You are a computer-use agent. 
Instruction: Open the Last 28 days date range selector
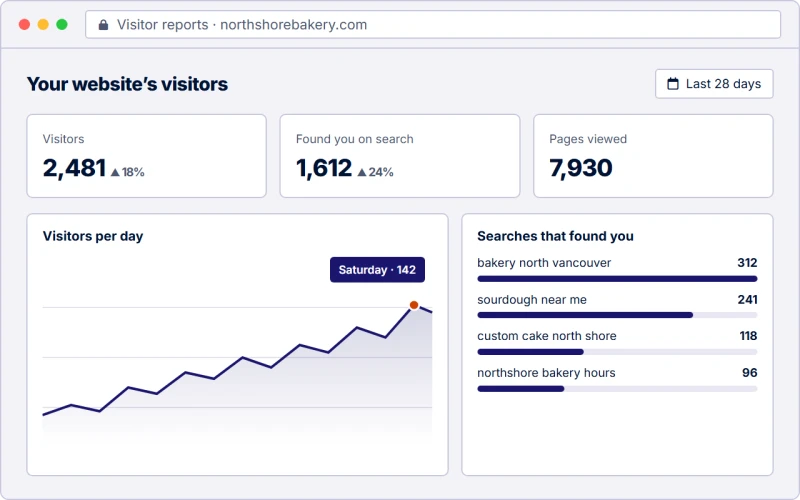click(714, 84)
